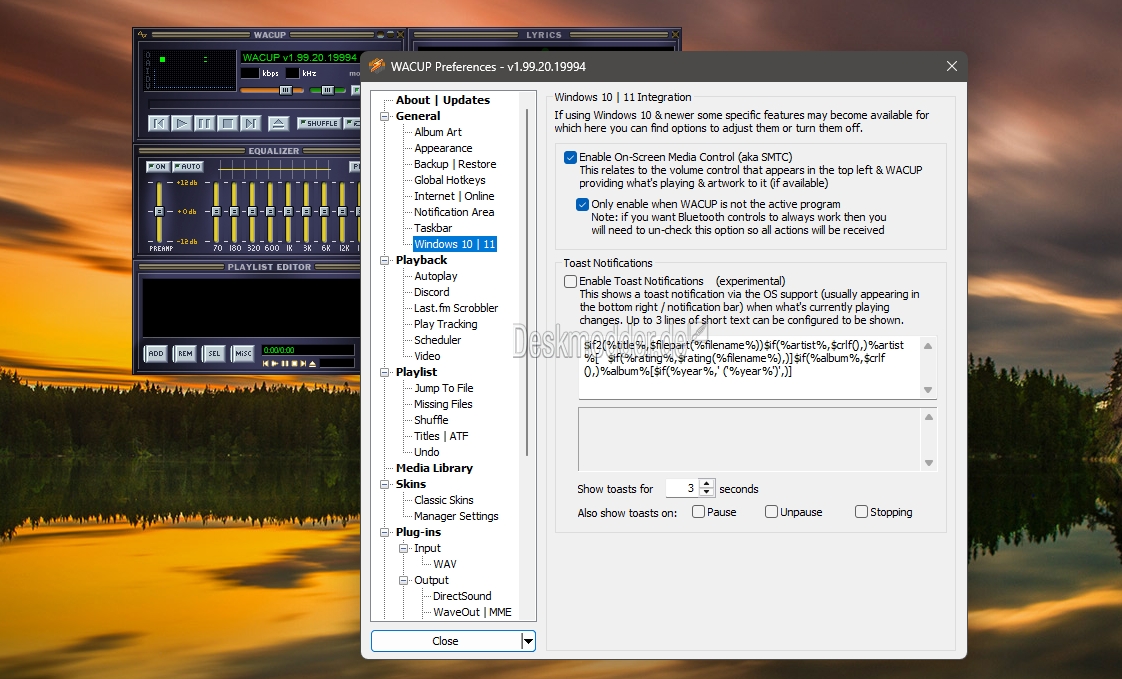Check the Pause toast option
Viewport: 1122px width, 679px height.
tap(698, 512)
